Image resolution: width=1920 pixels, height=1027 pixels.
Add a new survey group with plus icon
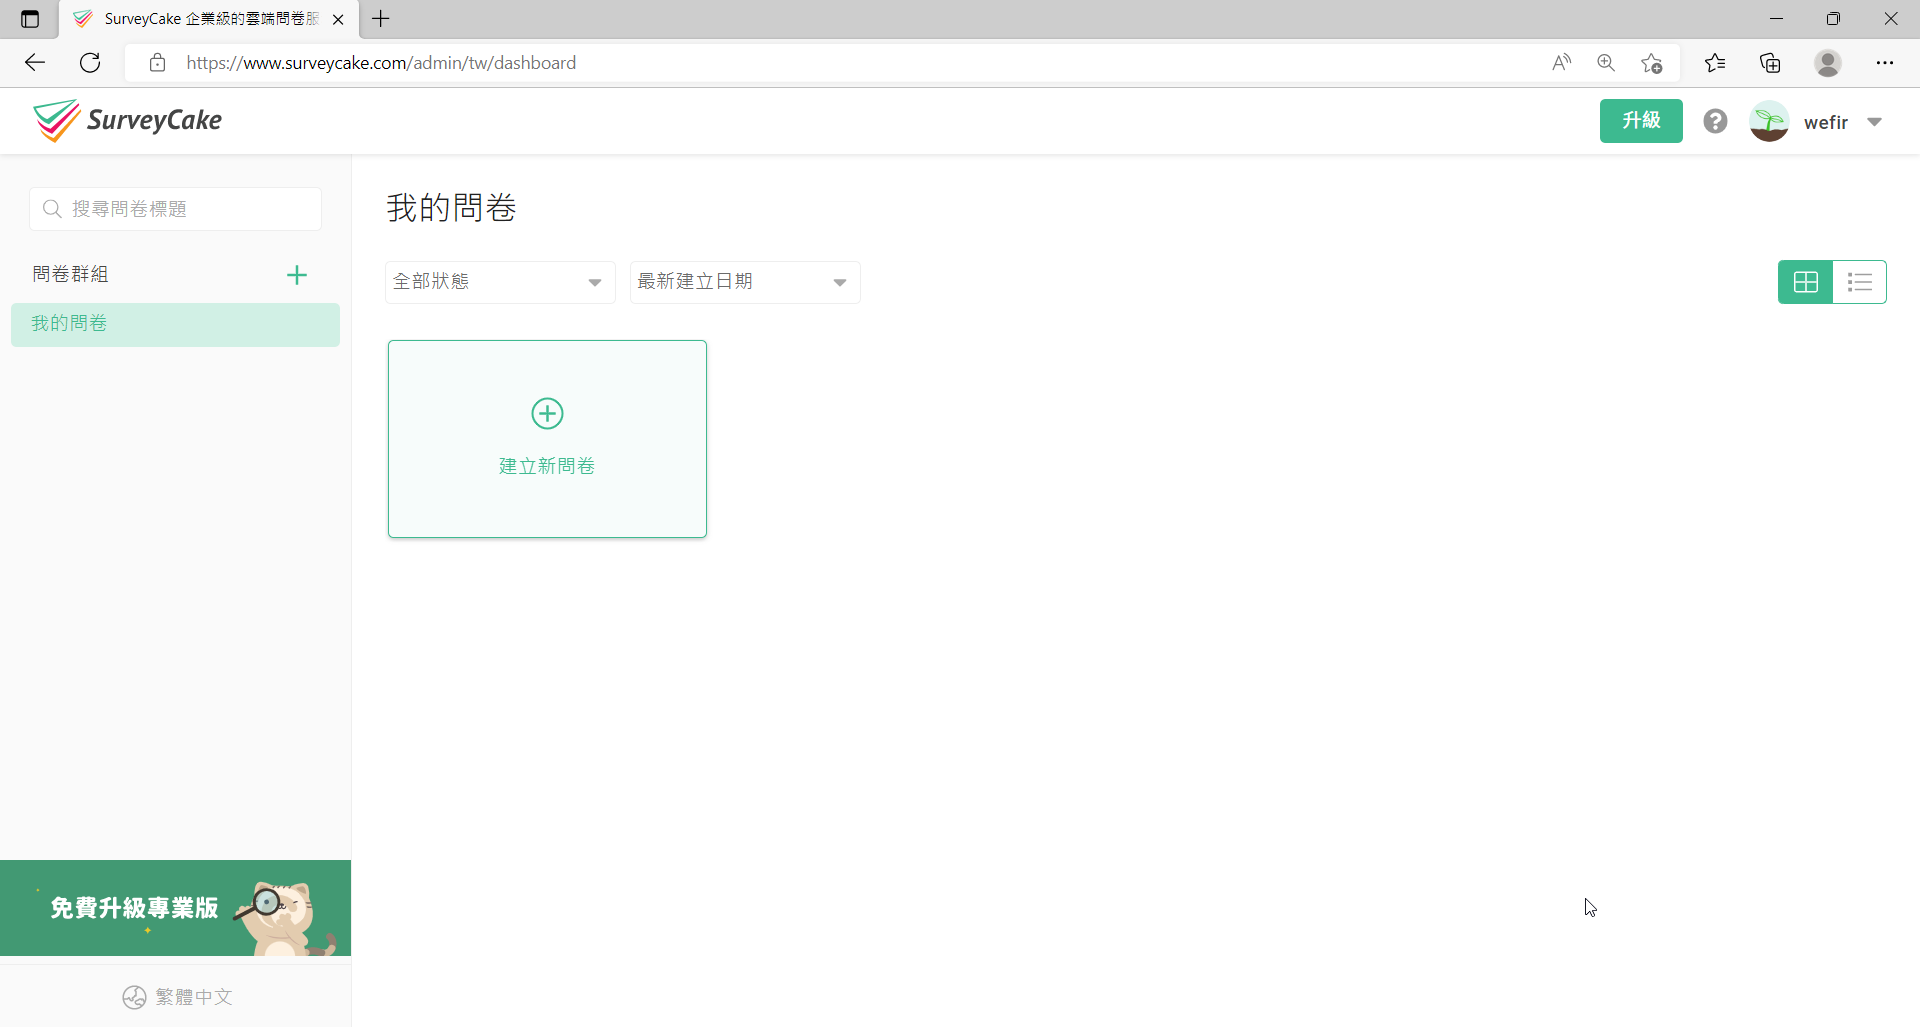(297, 275)
